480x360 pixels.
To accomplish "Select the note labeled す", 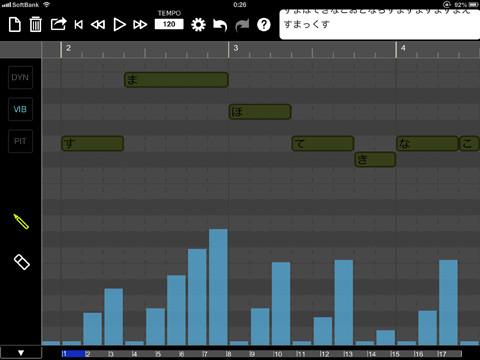I will pyautogui.click(x=93, y=144).
